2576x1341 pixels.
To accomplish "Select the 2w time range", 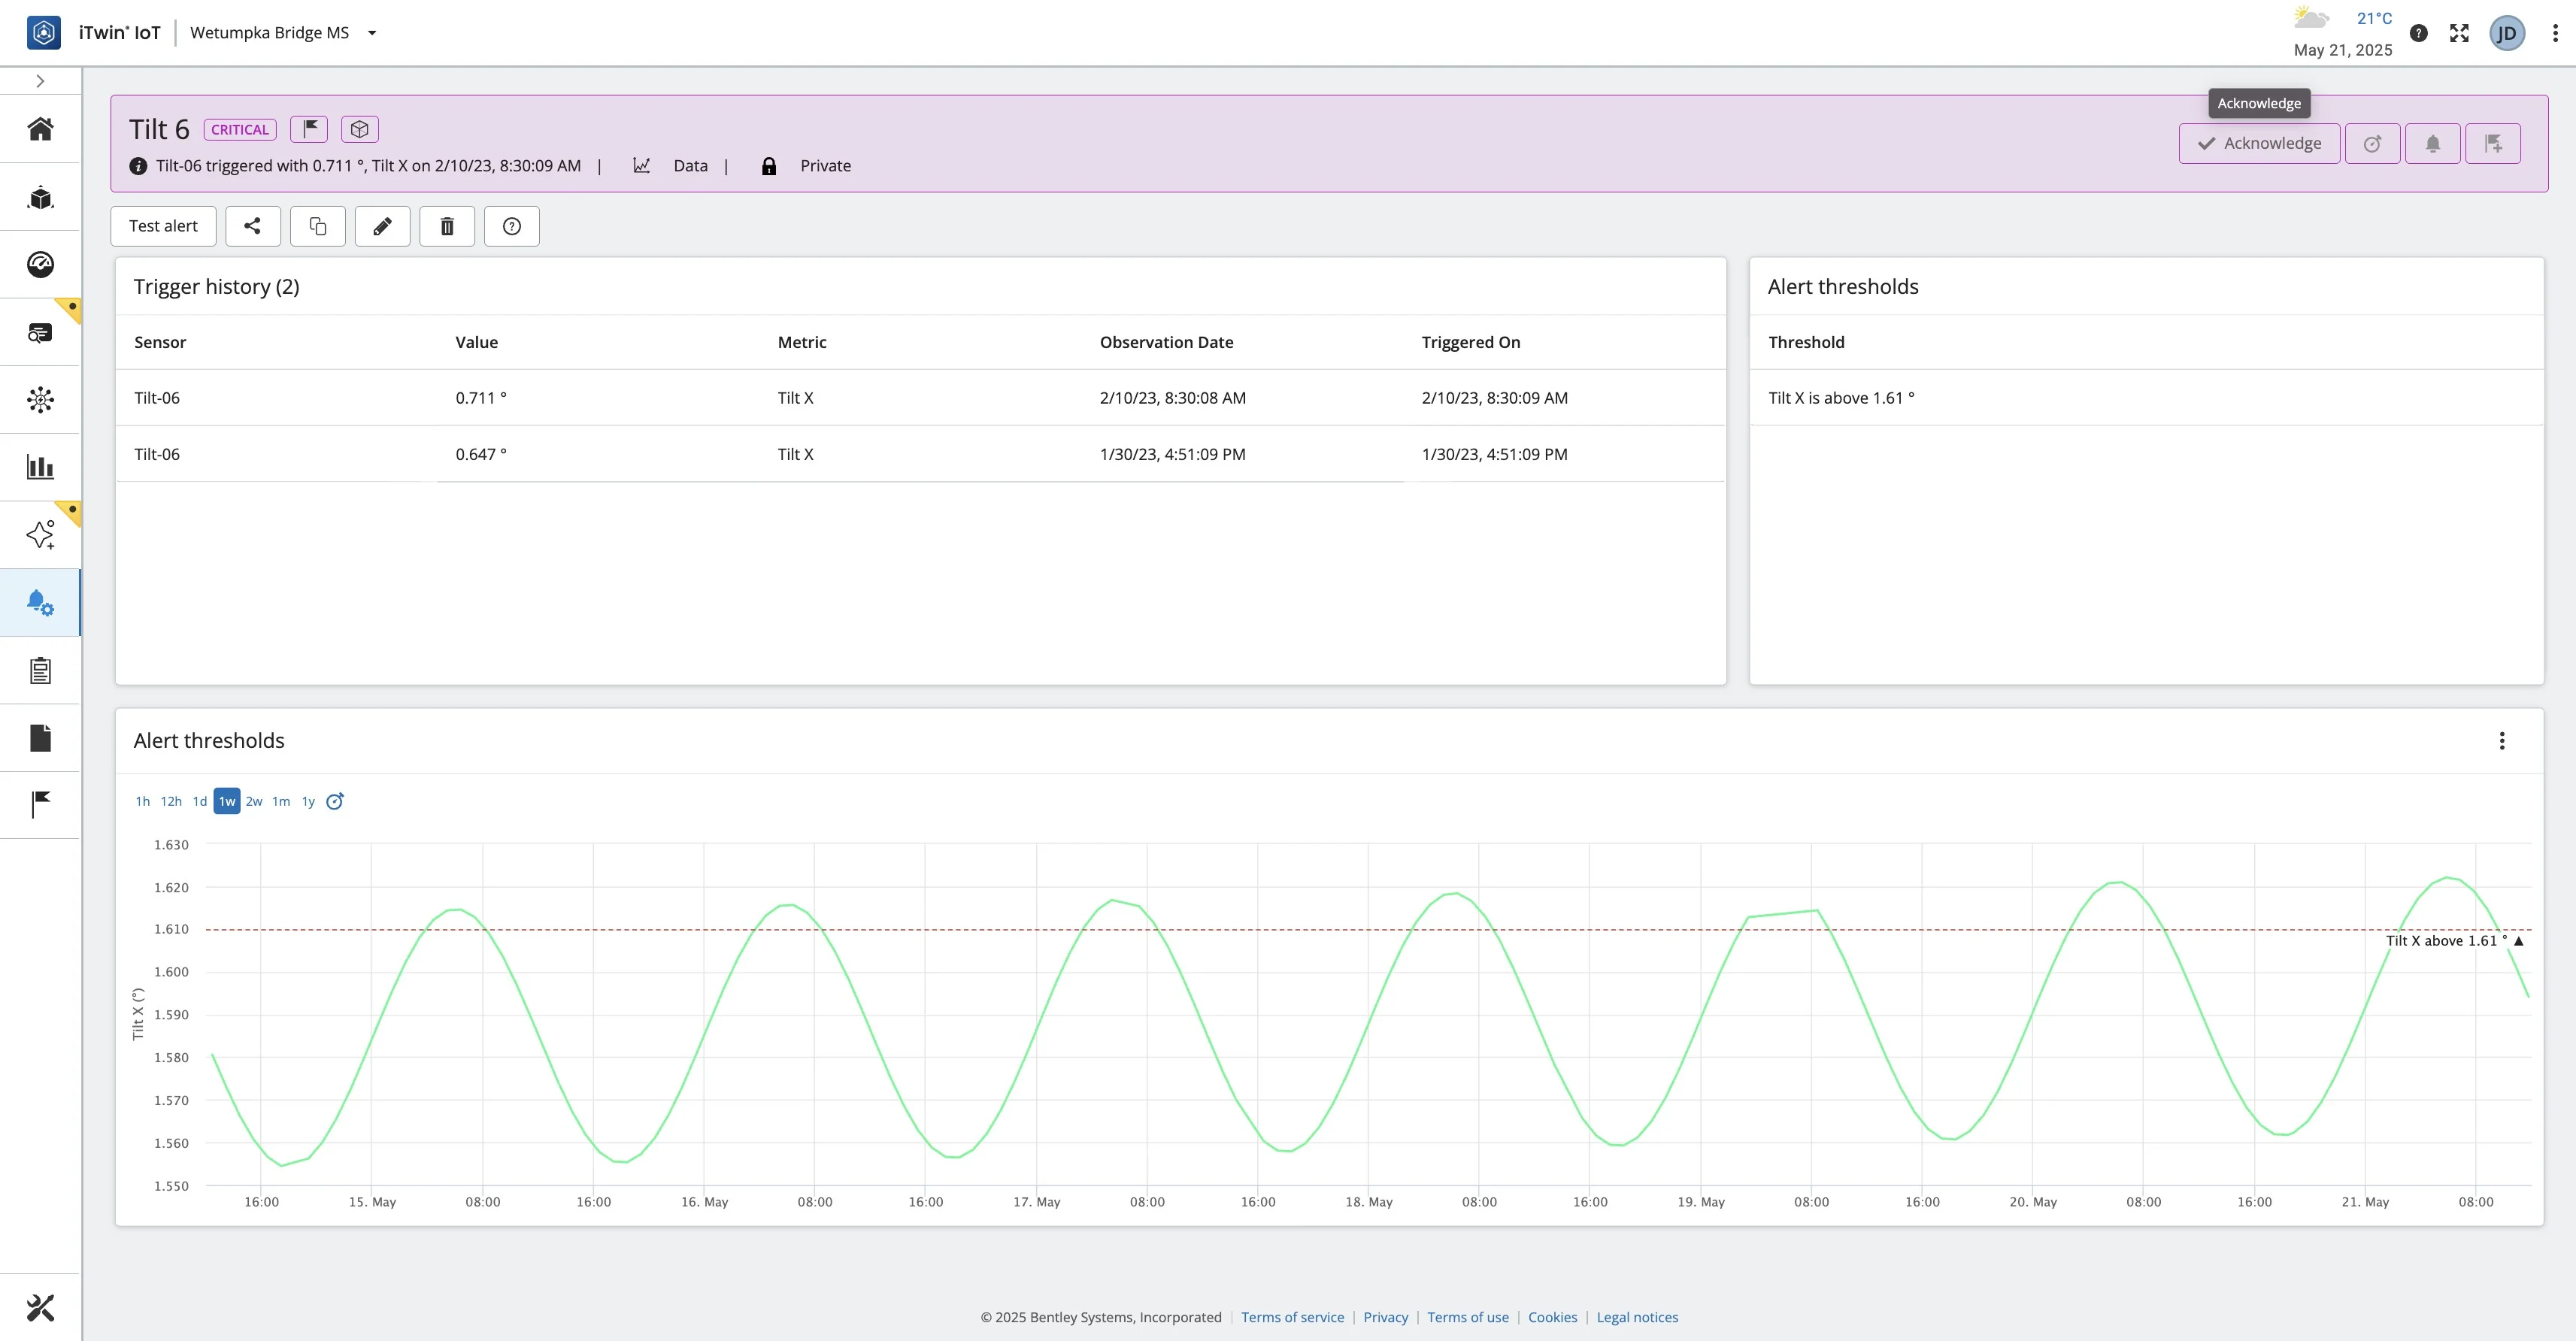I will coord(254,801).
